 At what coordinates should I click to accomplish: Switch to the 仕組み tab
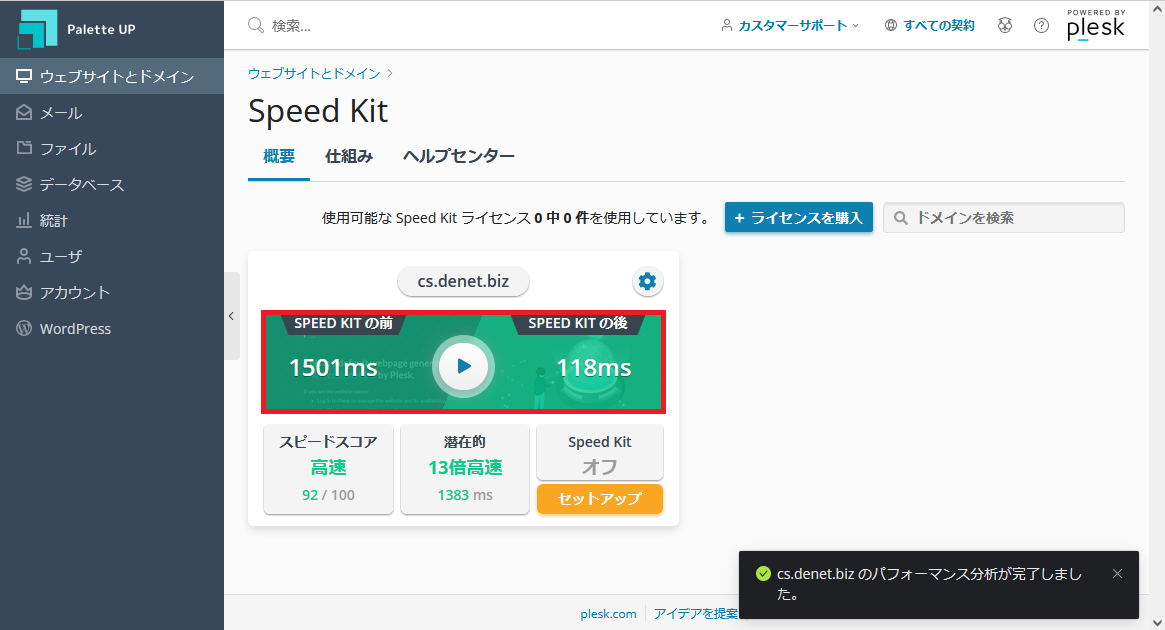pyautogui.click(x=349, y=157)
